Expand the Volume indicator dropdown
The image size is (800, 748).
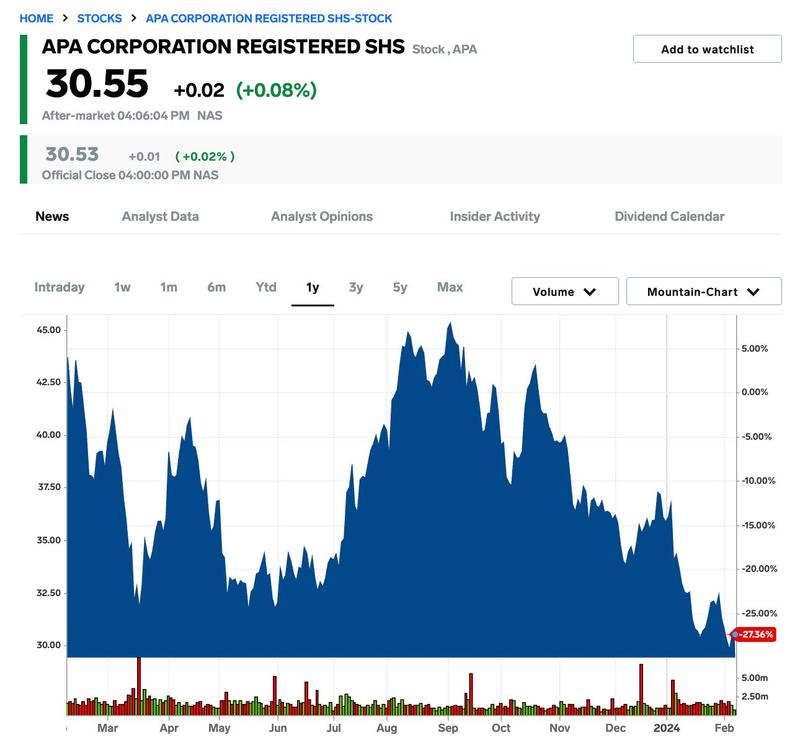click(x=565, y=291)
